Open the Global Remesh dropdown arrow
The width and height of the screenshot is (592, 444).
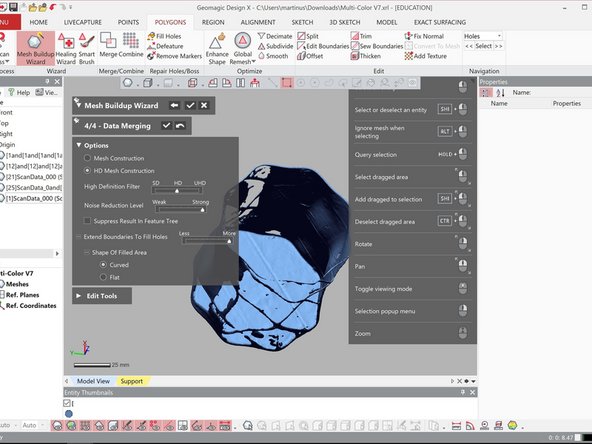pos(253,62)
